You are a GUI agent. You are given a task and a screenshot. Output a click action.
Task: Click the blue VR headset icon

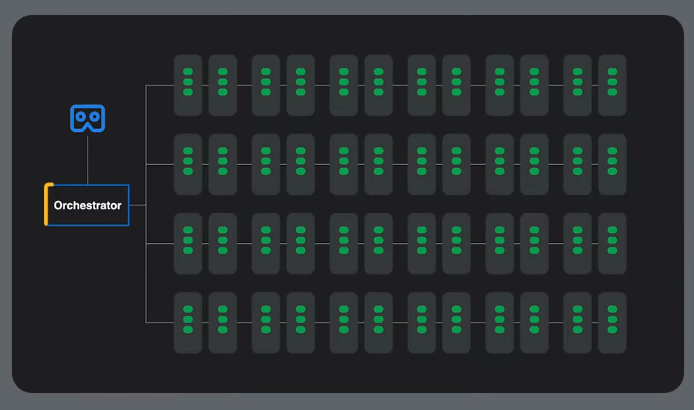(x=87, y=119)
